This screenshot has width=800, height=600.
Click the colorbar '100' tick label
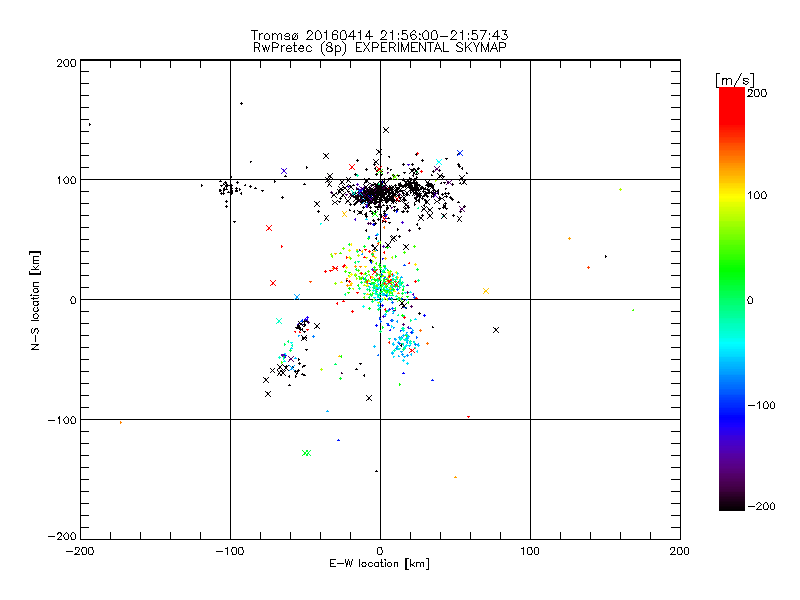coord(757,195)
